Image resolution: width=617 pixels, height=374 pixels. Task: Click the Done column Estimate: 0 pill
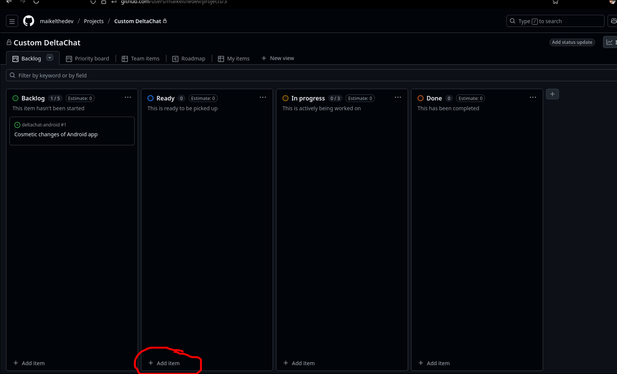470,98
